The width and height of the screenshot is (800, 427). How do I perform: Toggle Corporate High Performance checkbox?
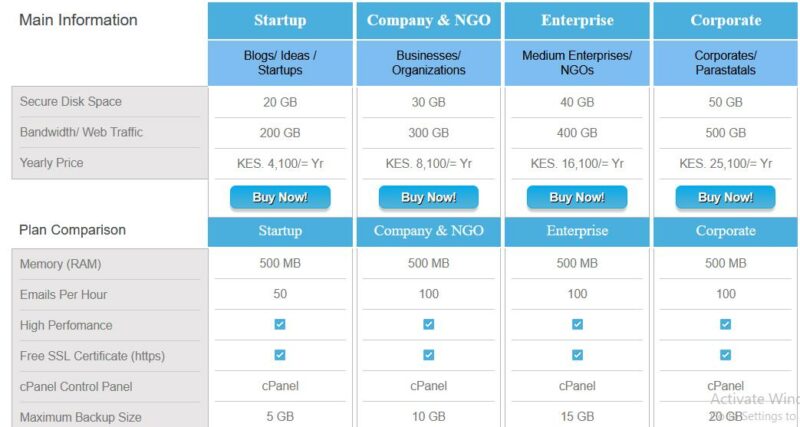(726, 324)
